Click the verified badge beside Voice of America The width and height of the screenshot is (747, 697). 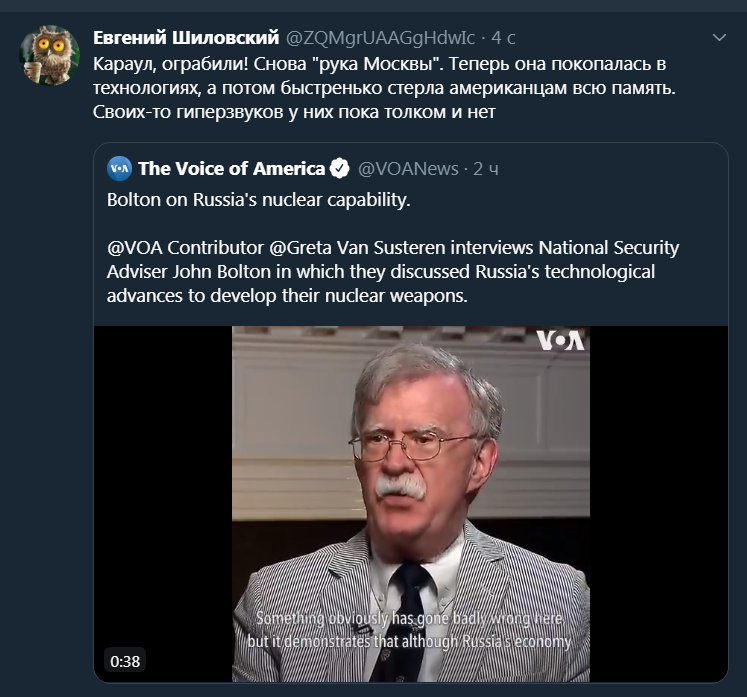(x=340, y=168)
